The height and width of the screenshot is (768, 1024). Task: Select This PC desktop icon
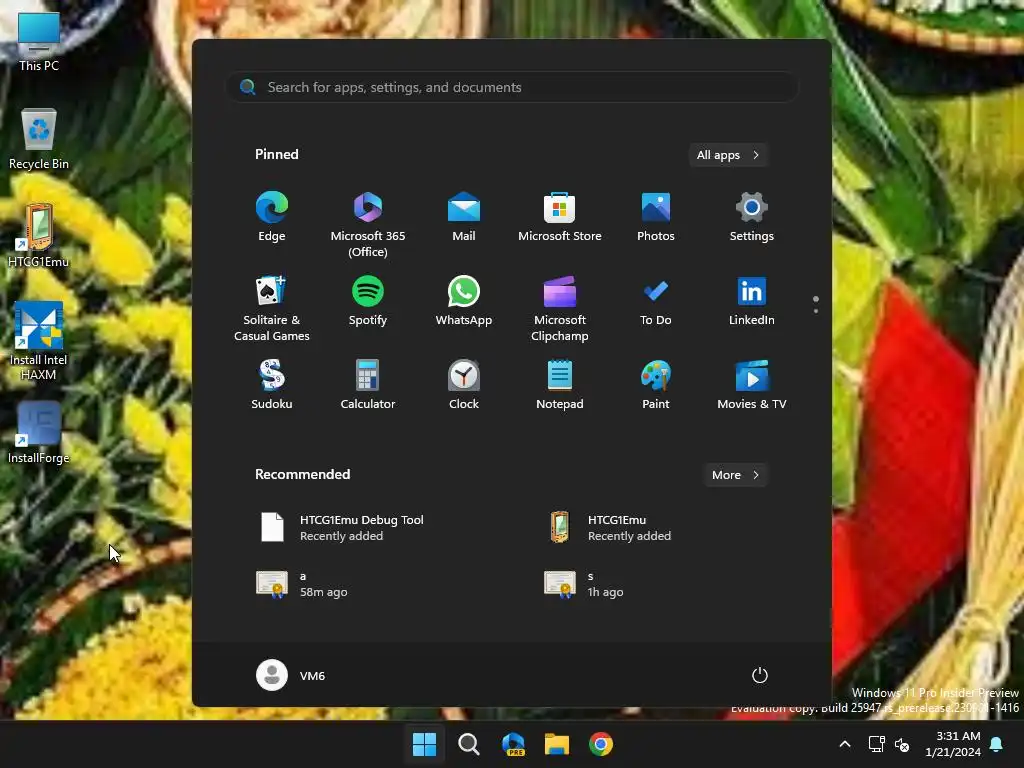click(39, 42)
